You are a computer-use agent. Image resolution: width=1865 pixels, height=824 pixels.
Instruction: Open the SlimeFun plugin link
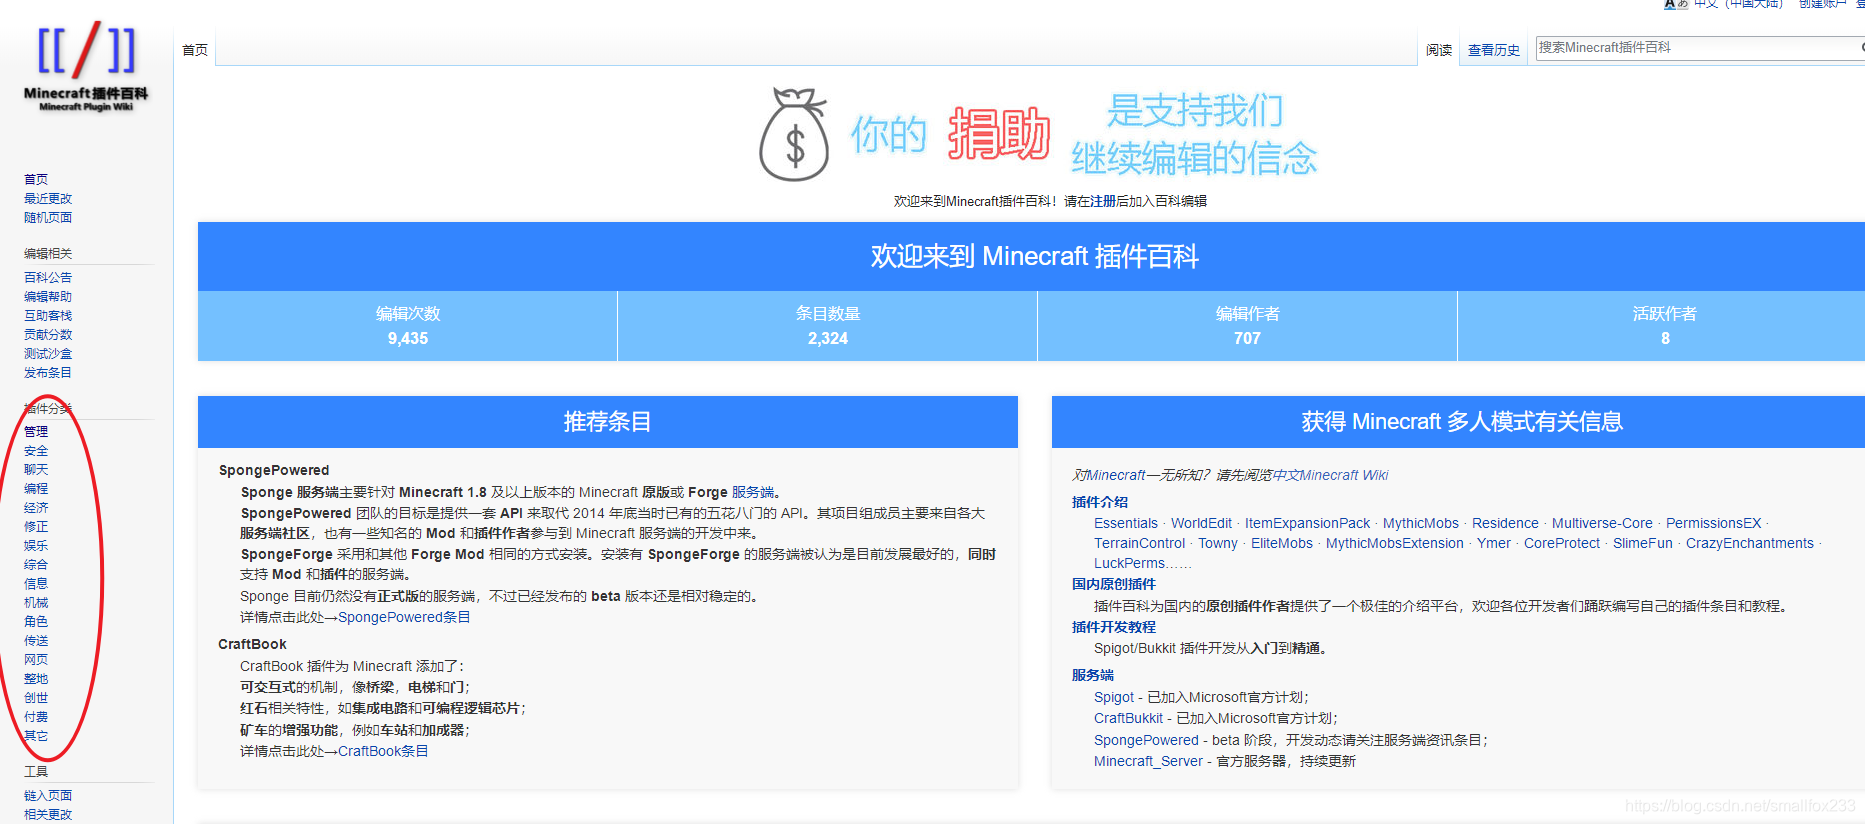tap(1643, 543)
